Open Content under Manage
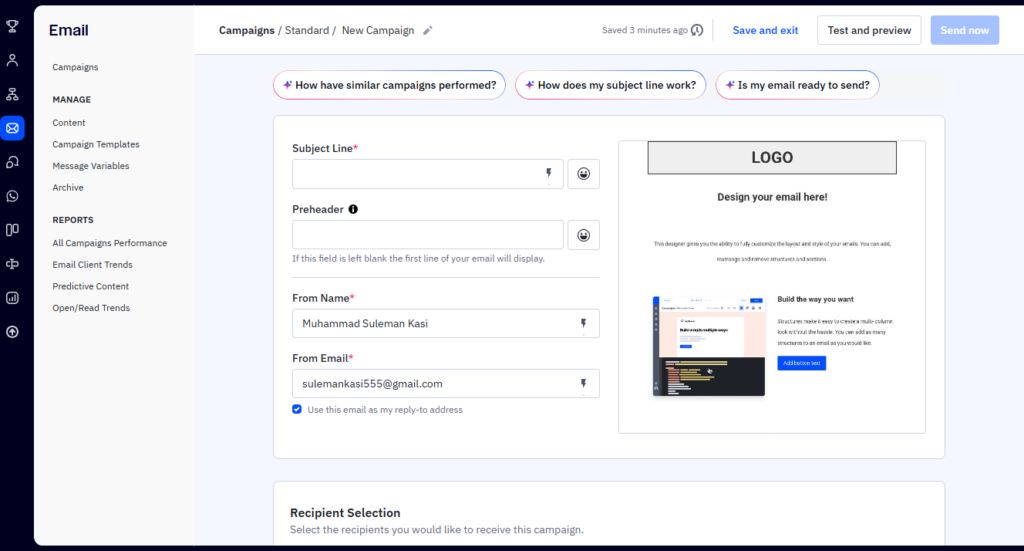 (69, 123)
